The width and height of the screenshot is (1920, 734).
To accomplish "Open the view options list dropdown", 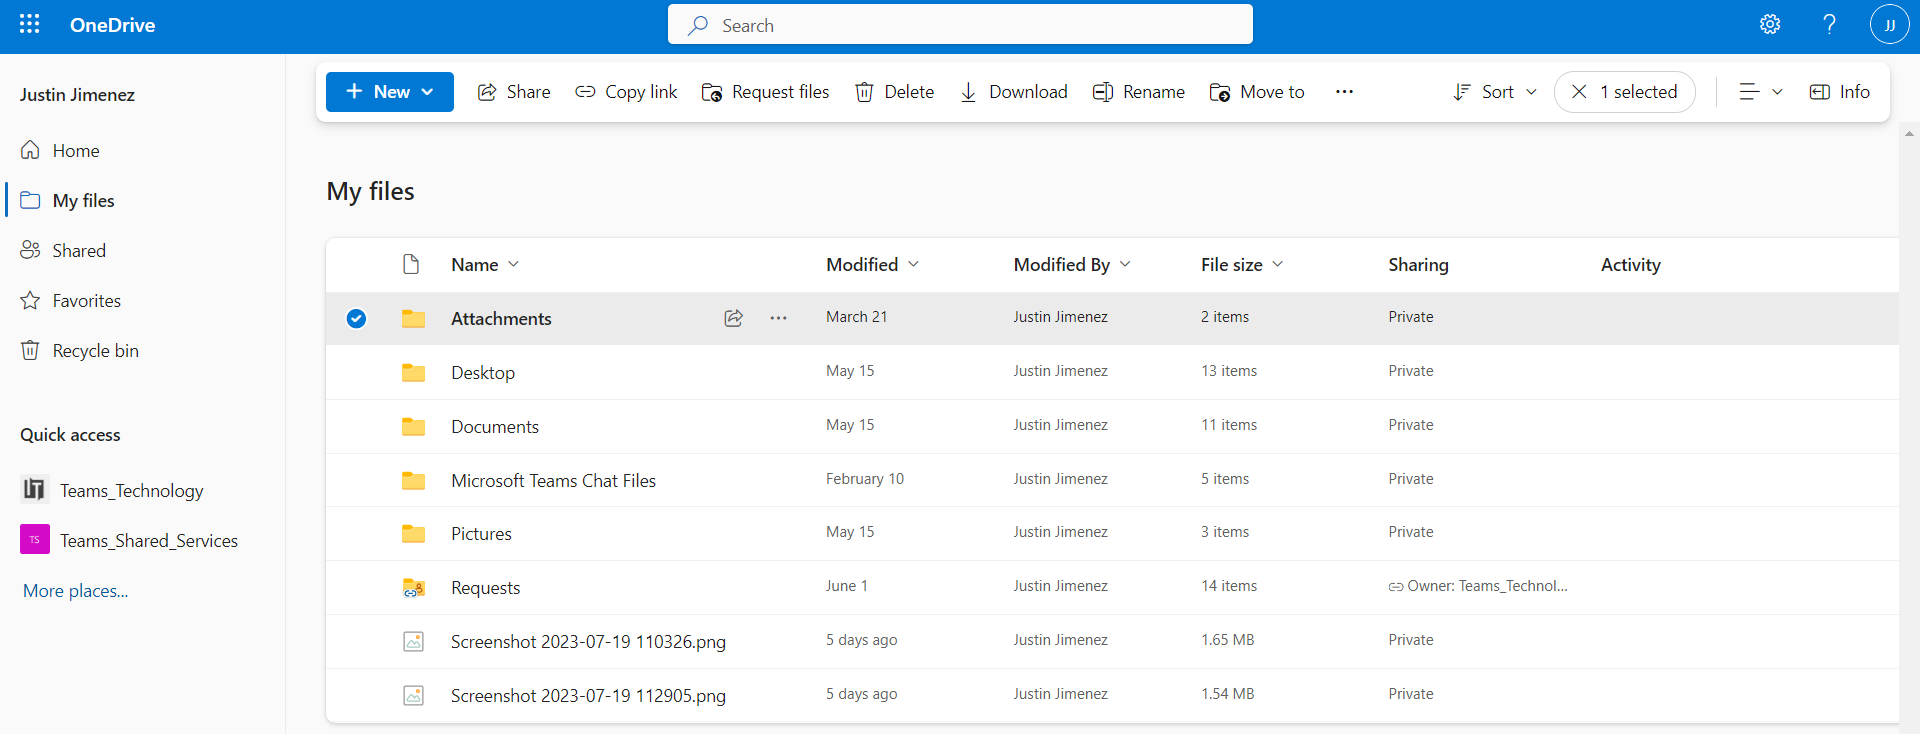I will point(1760,92).
